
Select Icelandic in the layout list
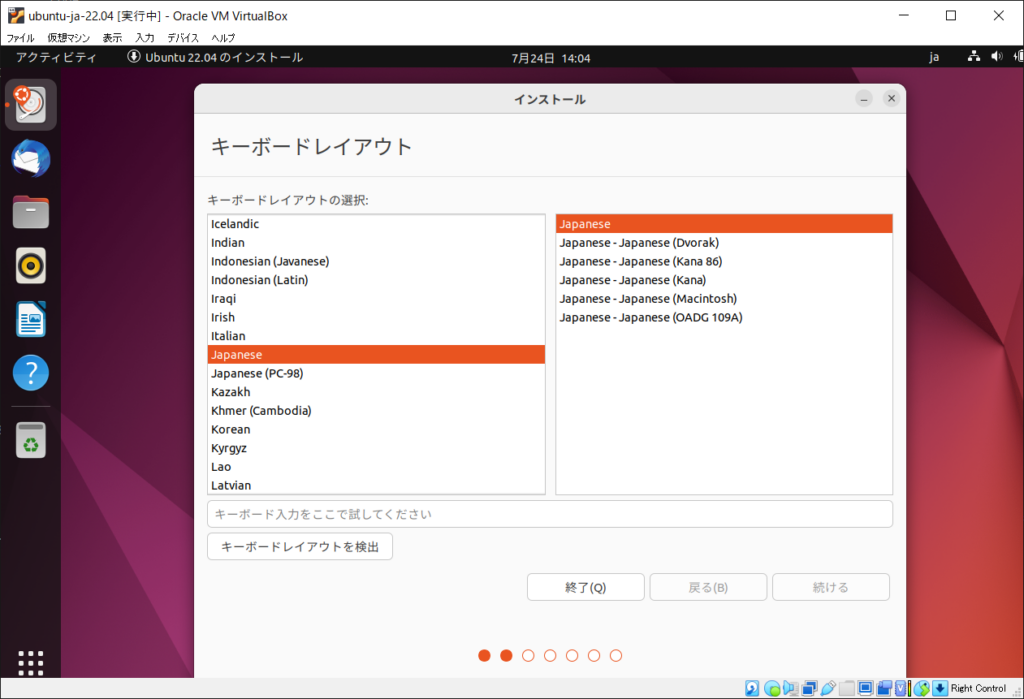(x=376, y=224)
